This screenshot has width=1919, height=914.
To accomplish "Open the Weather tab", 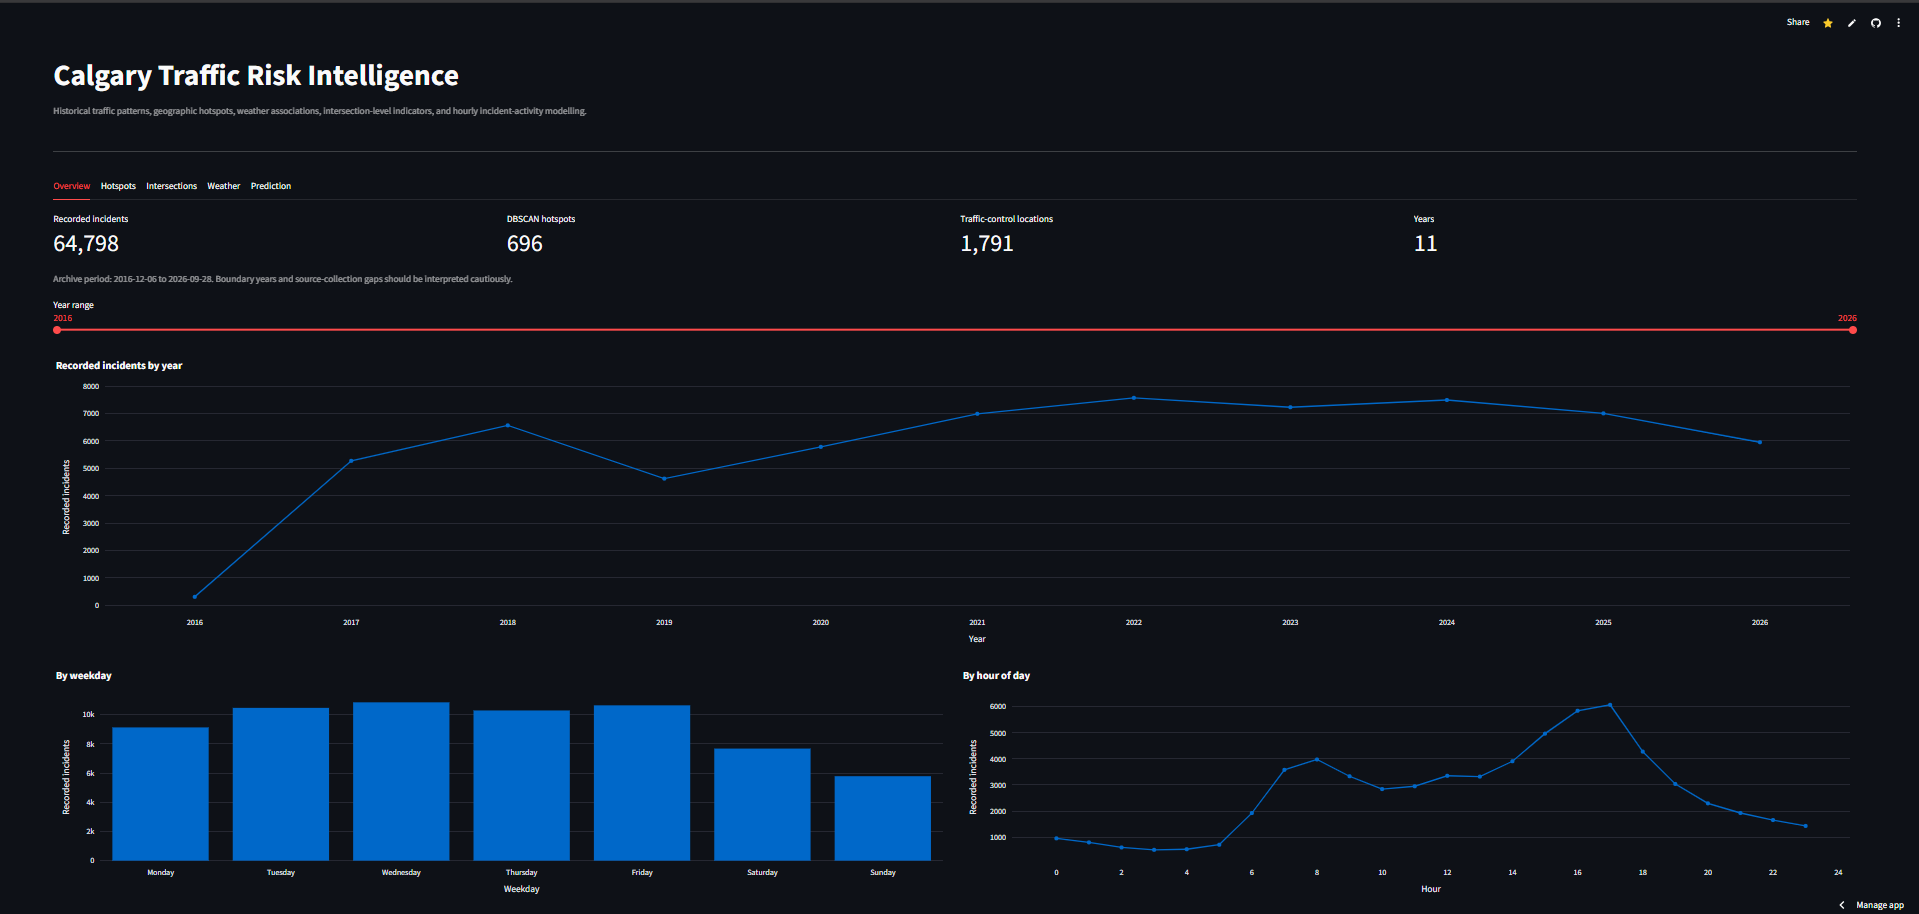I will [223, 186].
